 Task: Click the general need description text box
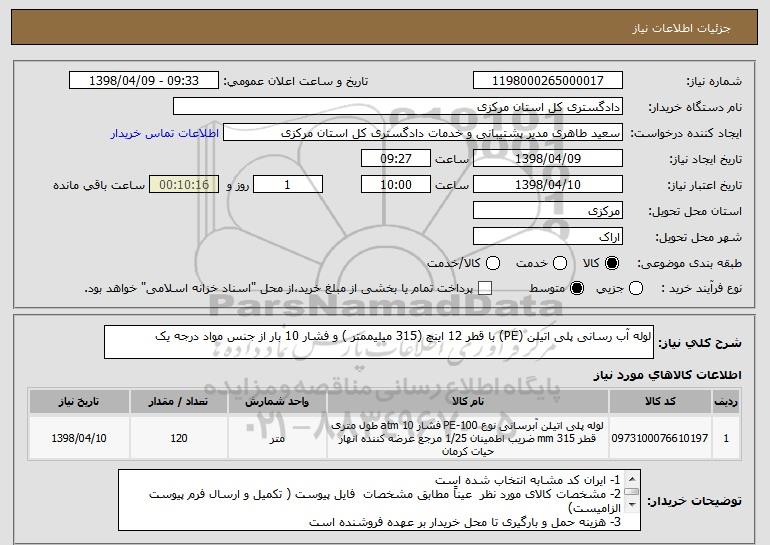(379, 342)
